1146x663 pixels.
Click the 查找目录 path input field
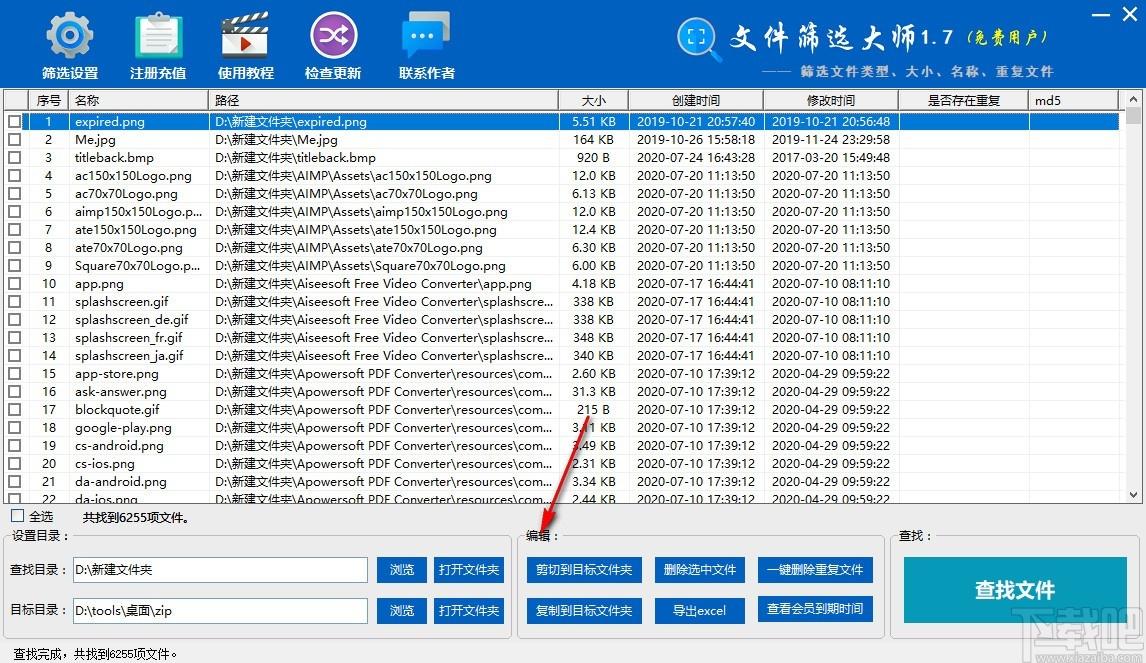coord(220,570)
